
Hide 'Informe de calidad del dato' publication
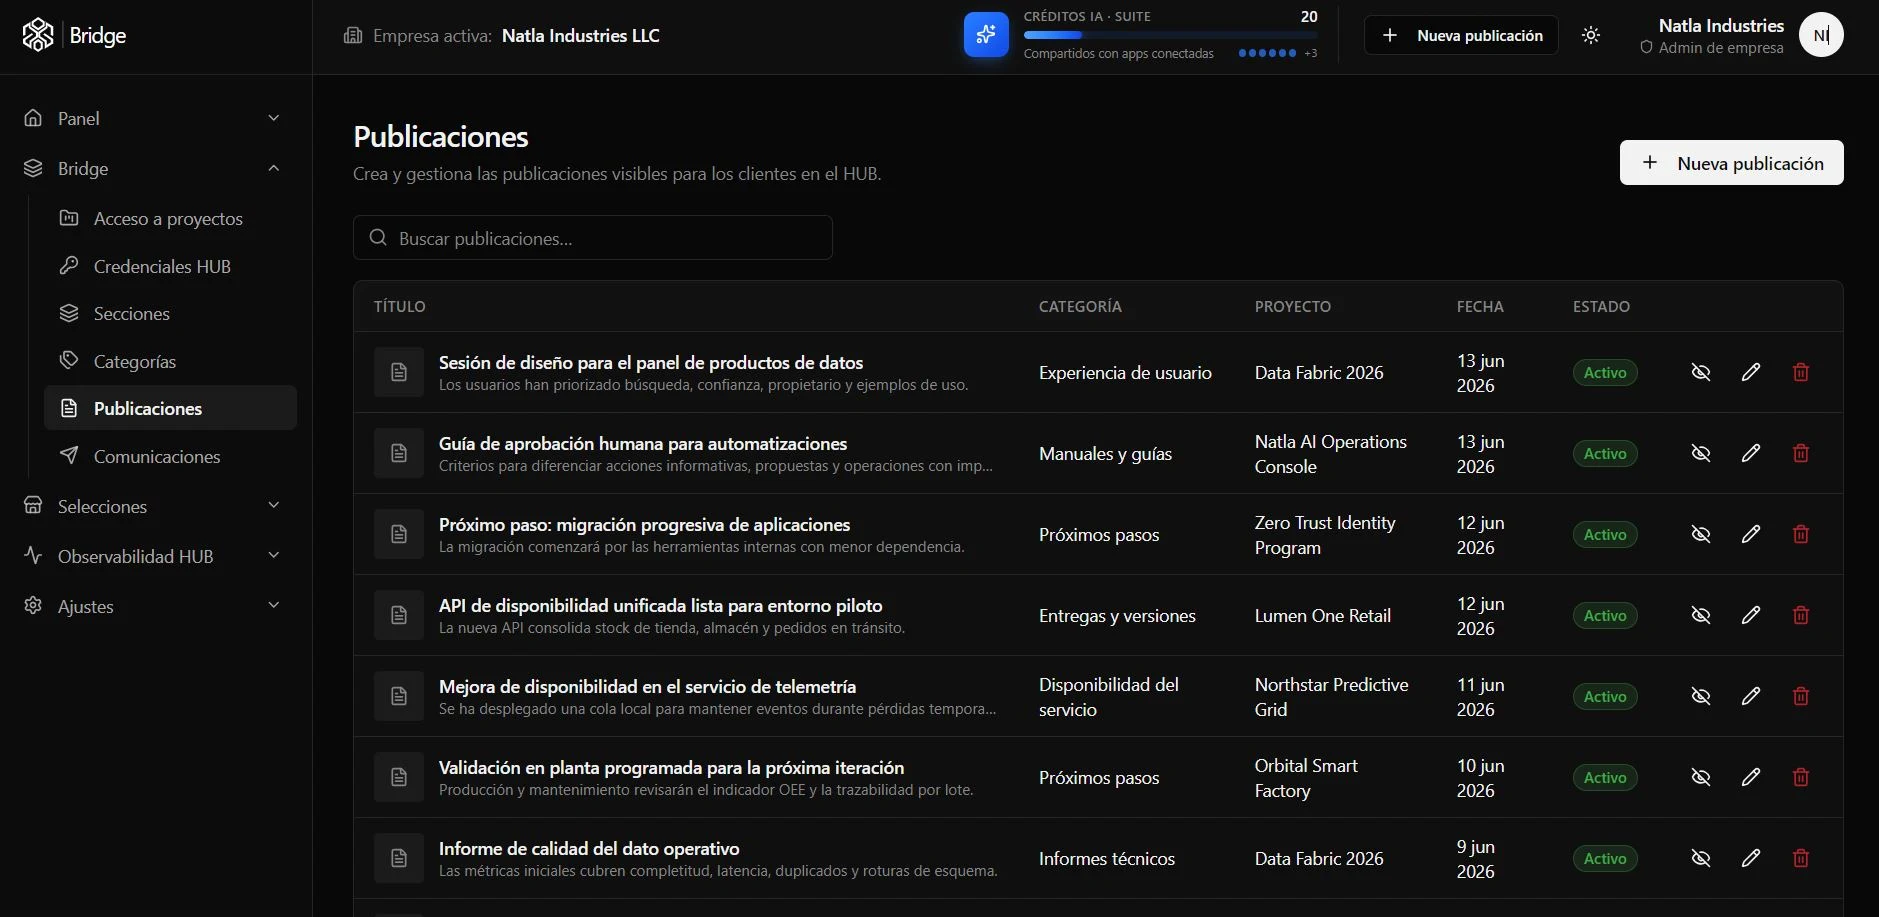click(1701, 858)
